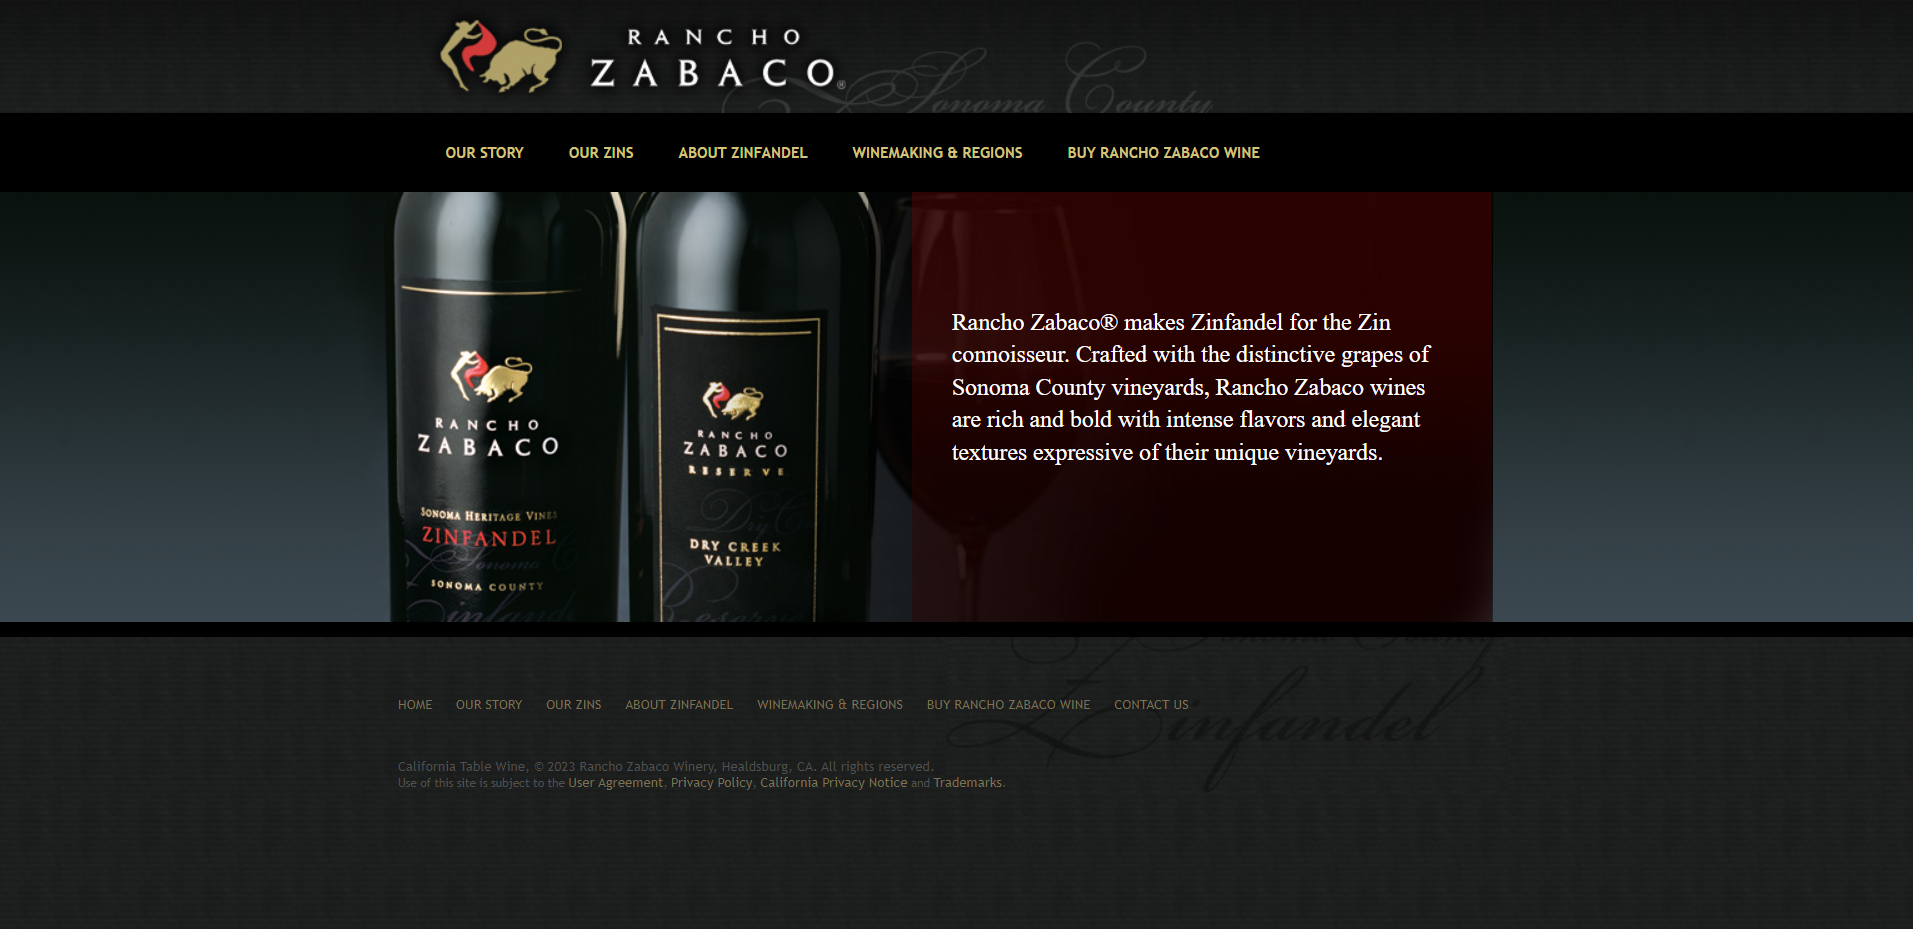Open Buy Rancho Zabaco Wine top menu

(x=1163, y=153)
